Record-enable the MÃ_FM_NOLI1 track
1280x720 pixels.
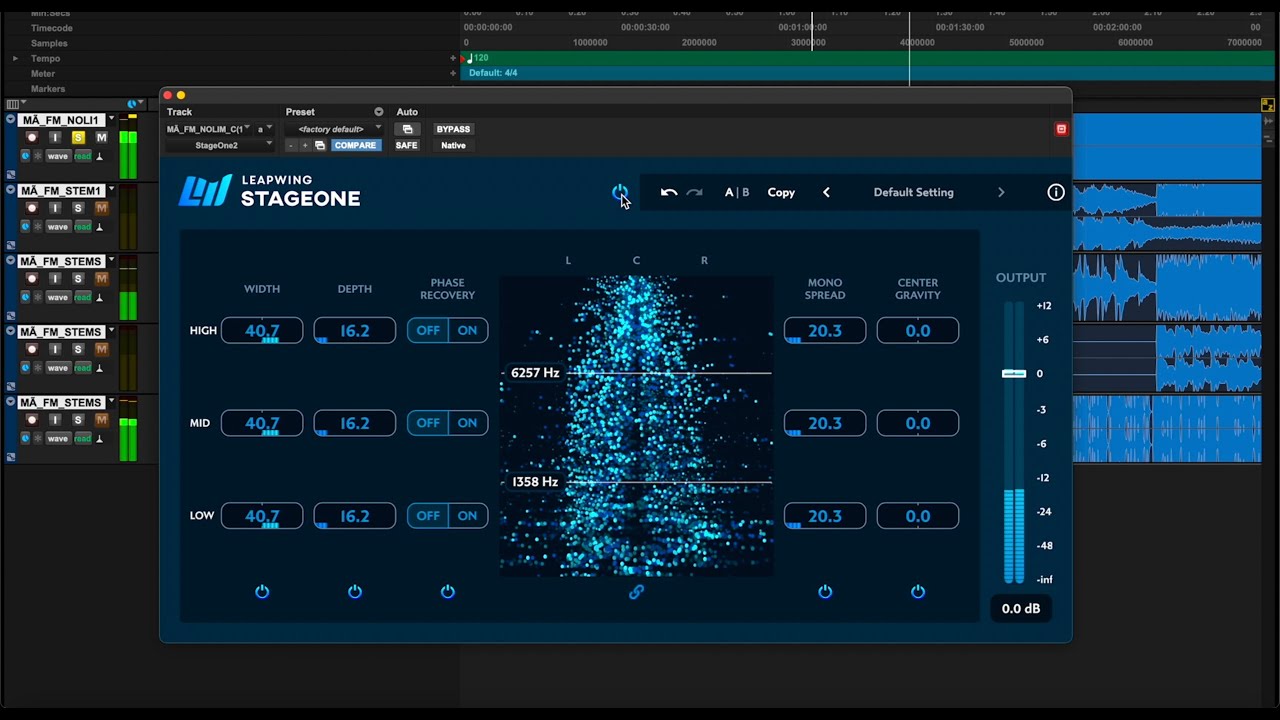click(32, 137)
